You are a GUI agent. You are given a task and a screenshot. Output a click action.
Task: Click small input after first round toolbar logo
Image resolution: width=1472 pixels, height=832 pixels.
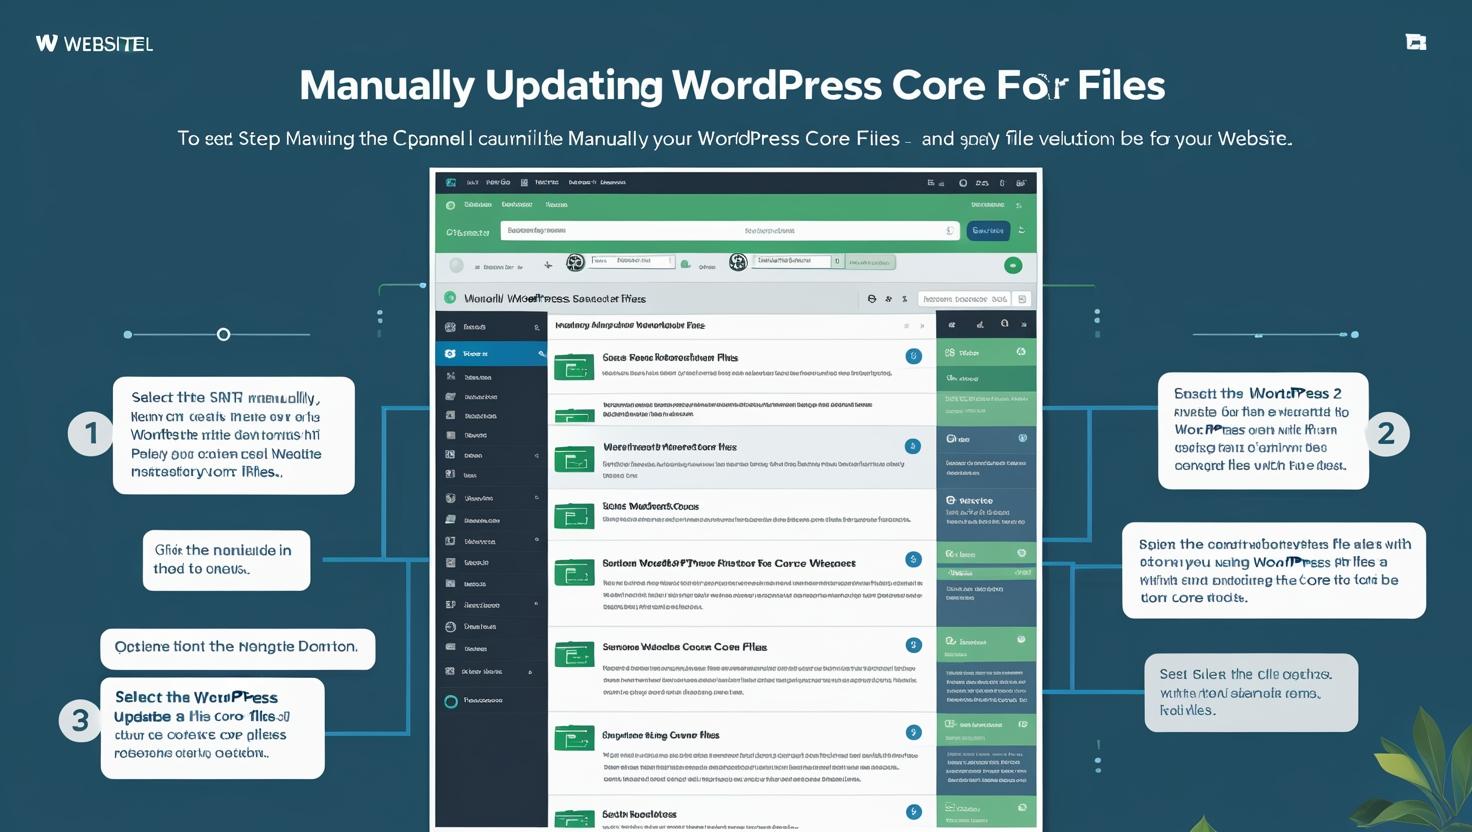coord(632,261)
